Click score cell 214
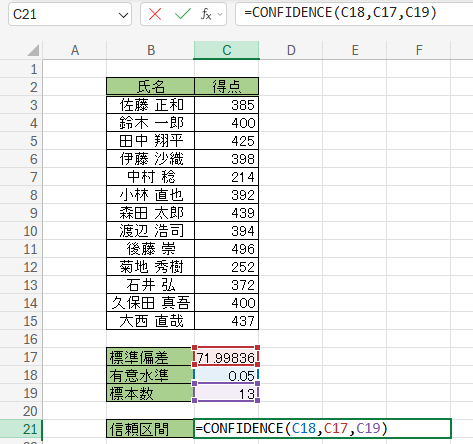The height and width of the screenshot is (444, 473). click(x=227, y=177)
